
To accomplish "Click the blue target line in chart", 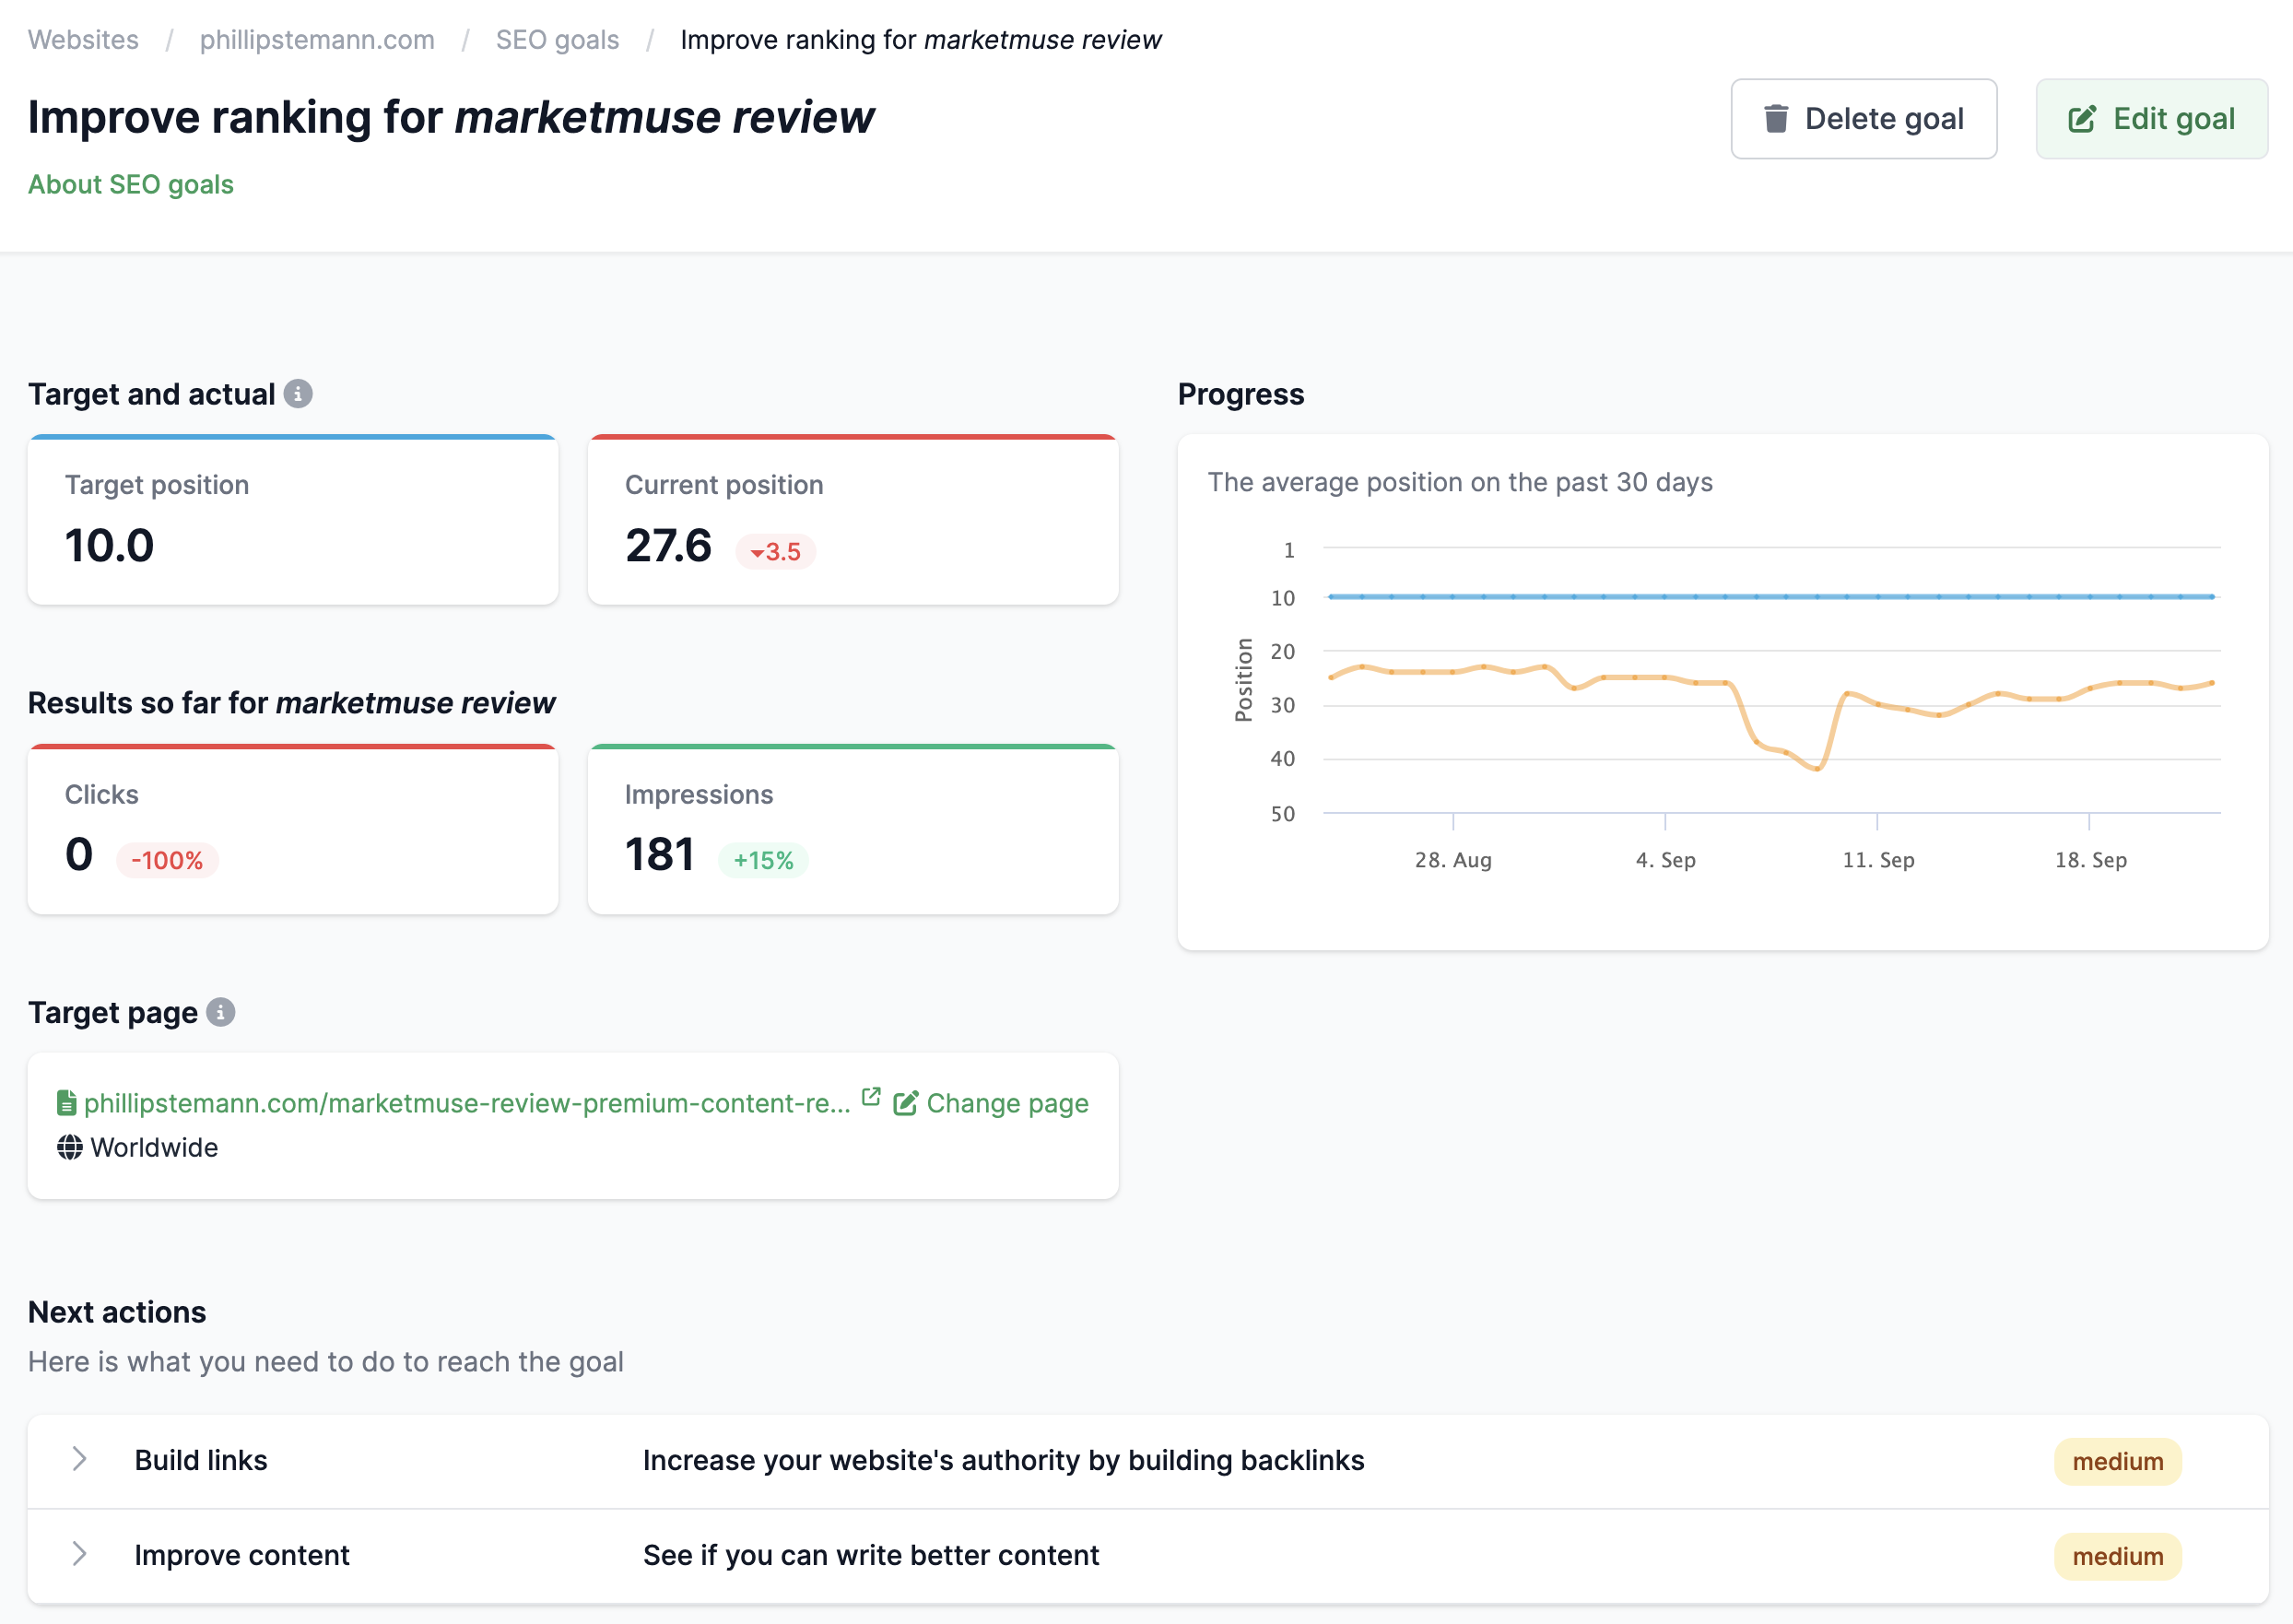I will click(x=1770, y=597).
